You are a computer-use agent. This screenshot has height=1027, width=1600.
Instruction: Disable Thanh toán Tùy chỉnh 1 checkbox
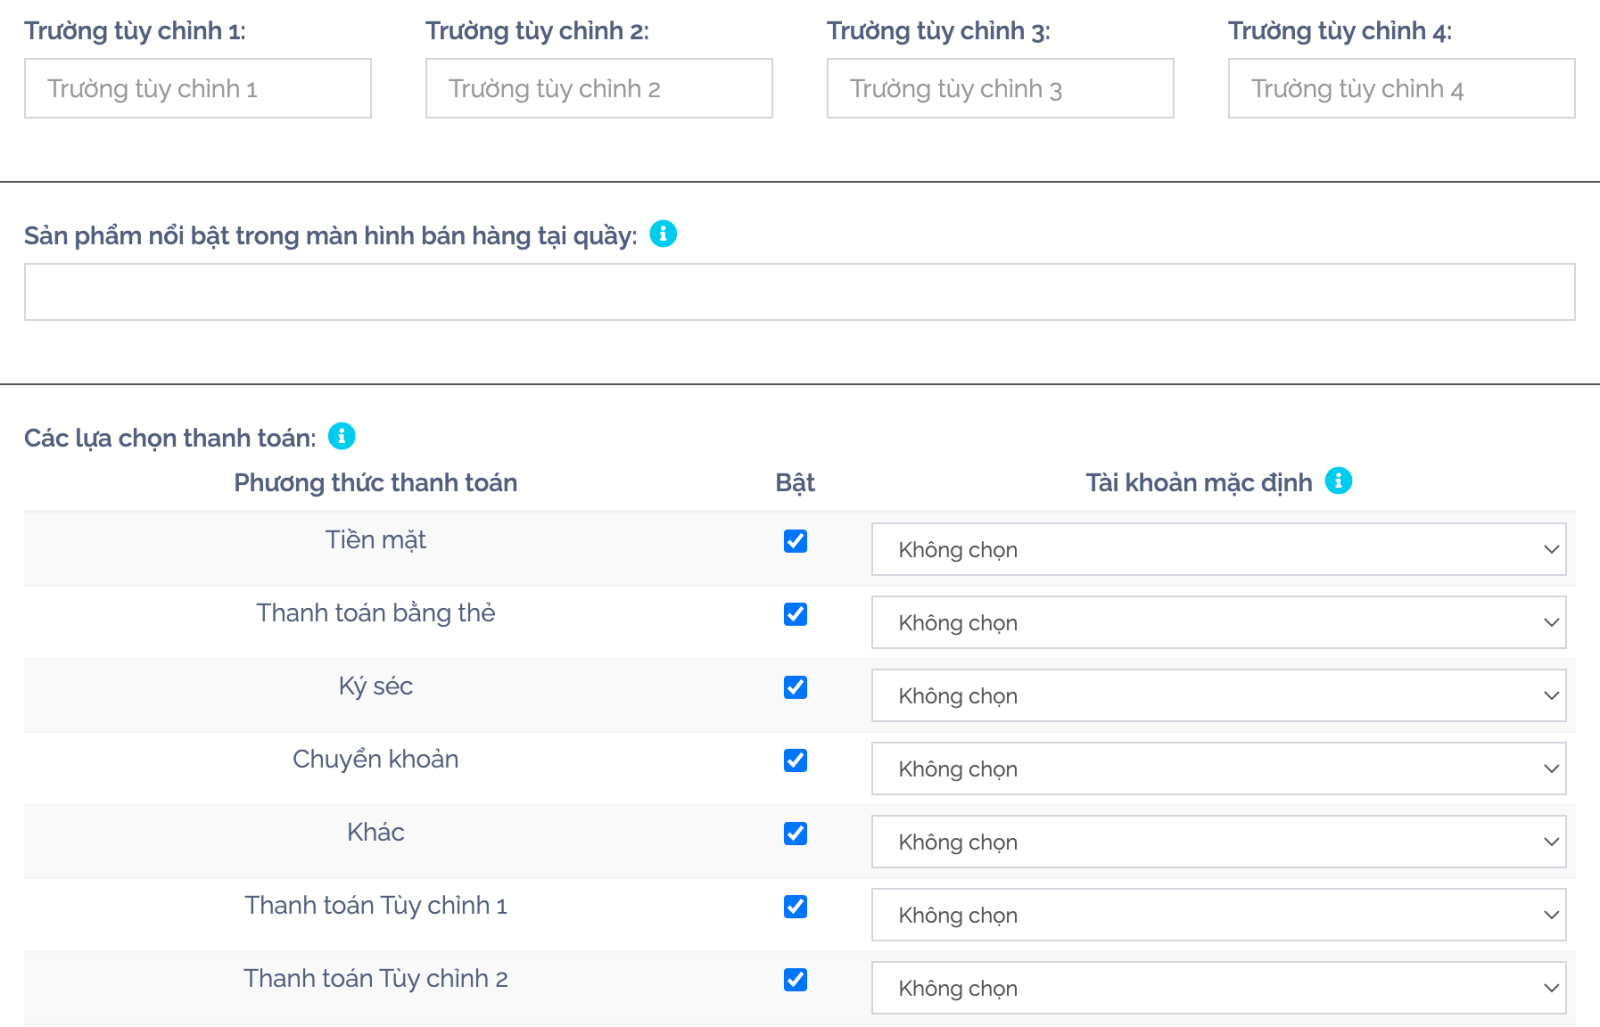tap(795, 906)
